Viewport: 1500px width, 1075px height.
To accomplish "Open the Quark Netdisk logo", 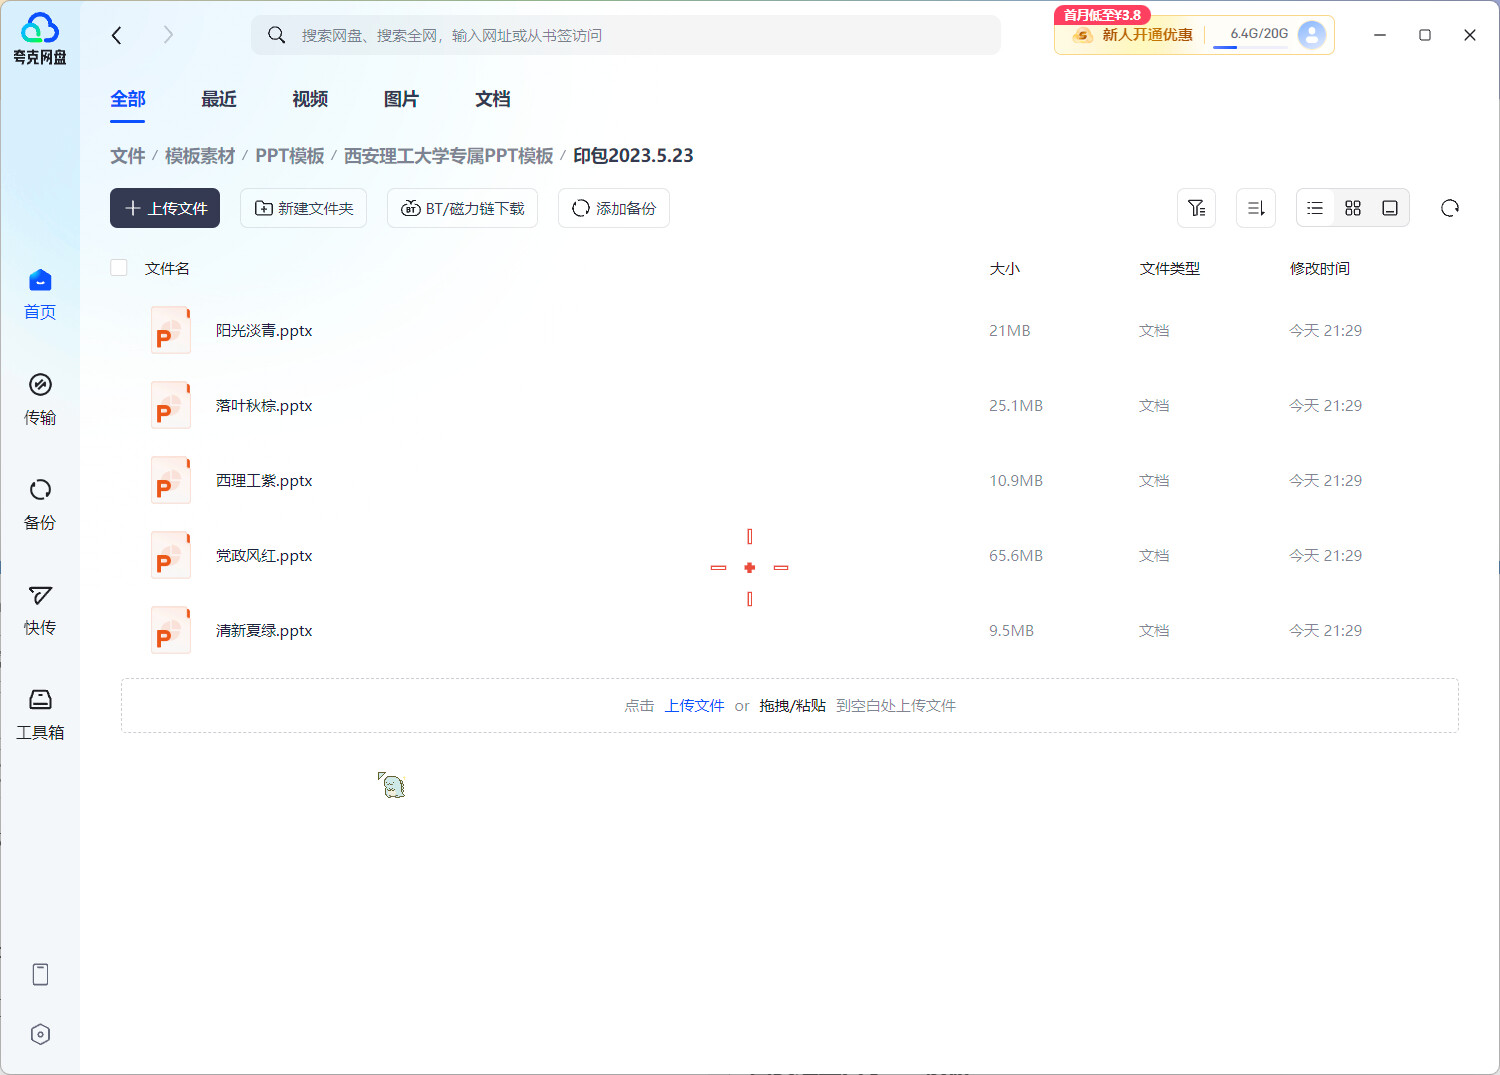I will coord(40,39).
